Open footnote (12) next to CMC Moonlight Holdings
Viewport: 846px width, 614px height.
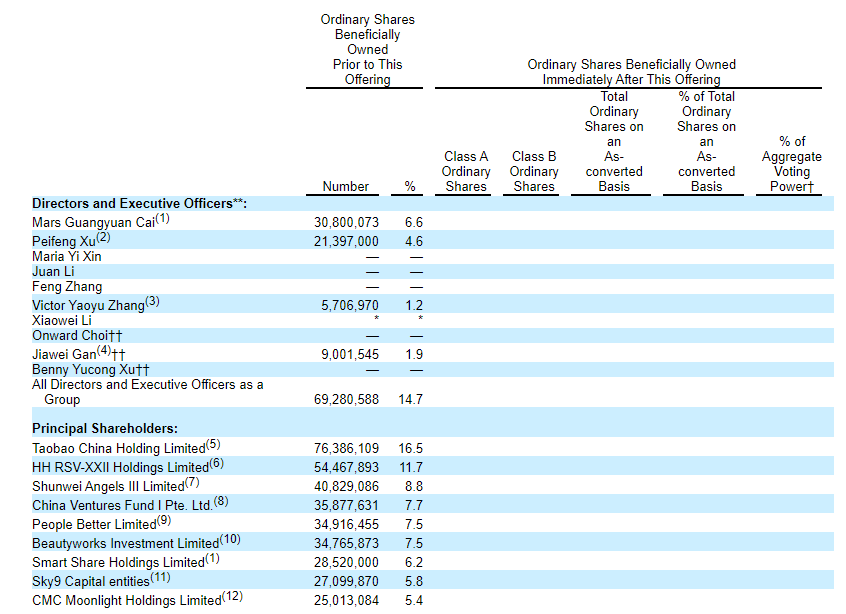(x=232, y=597)
